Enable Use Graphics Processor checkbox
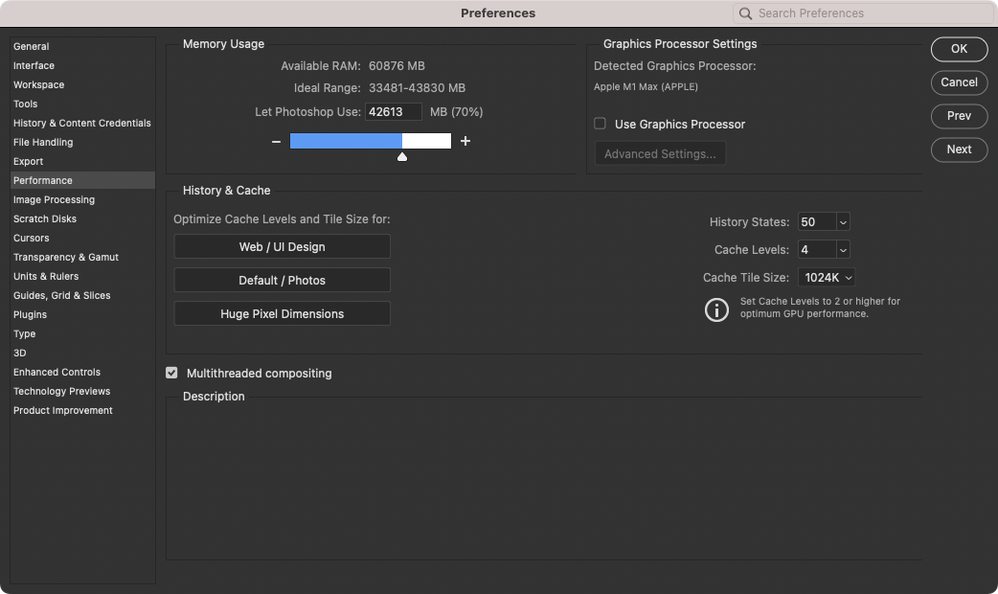 point(600,124)
